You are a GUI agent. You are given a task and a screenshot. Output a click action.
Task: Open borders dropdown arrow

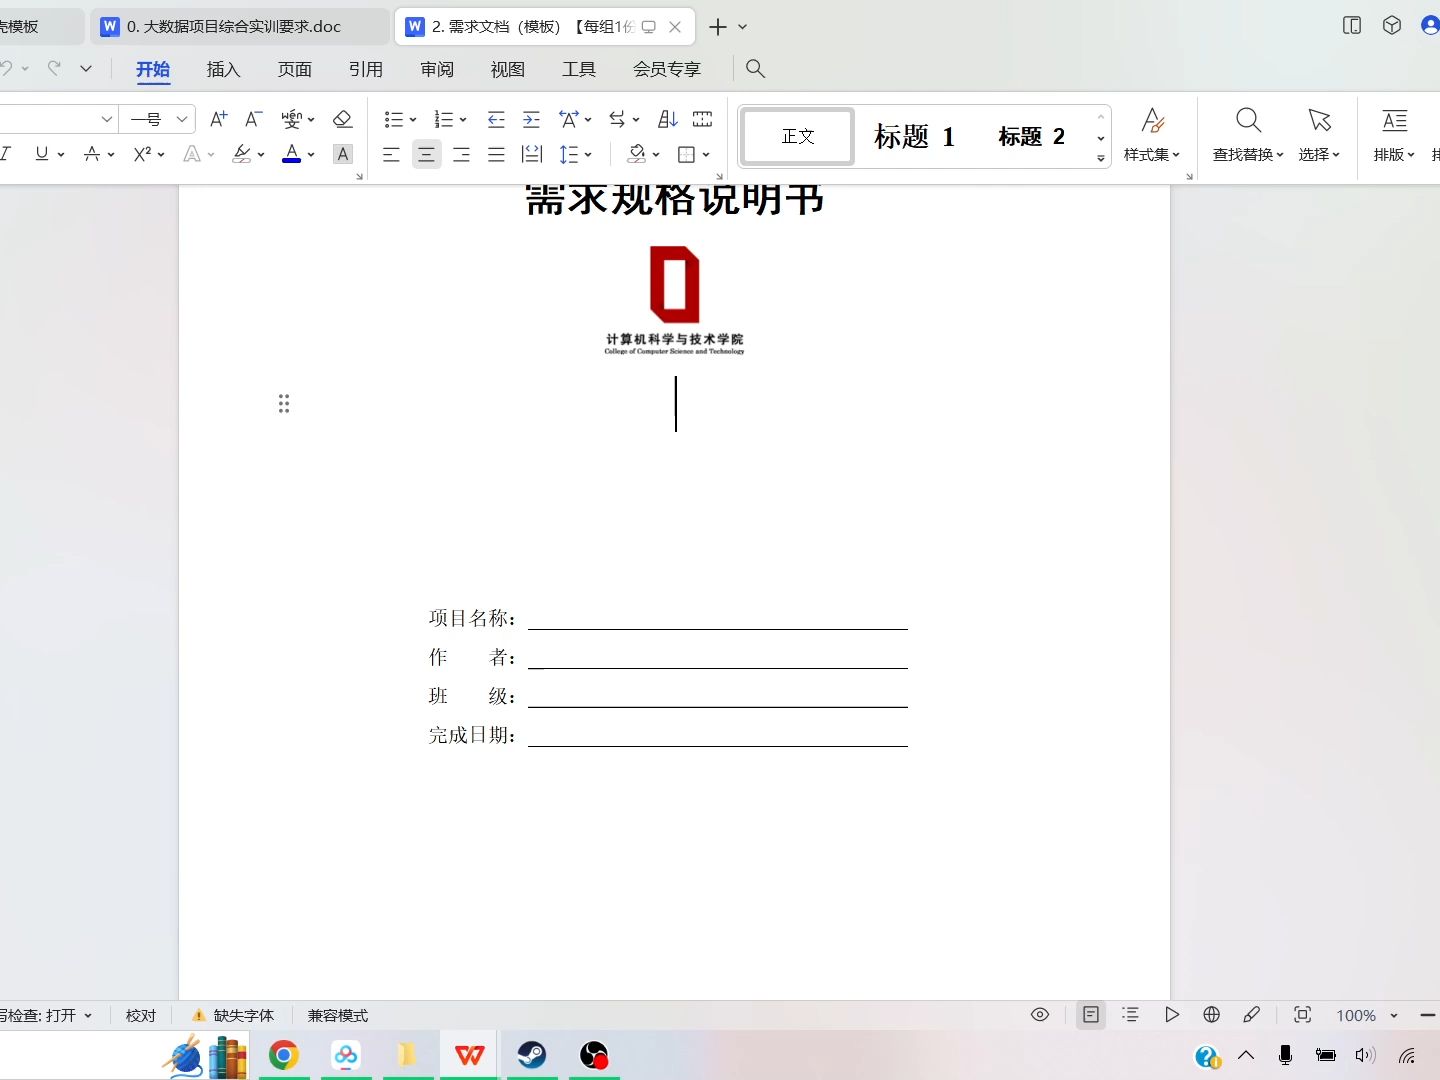pos(706,155)
